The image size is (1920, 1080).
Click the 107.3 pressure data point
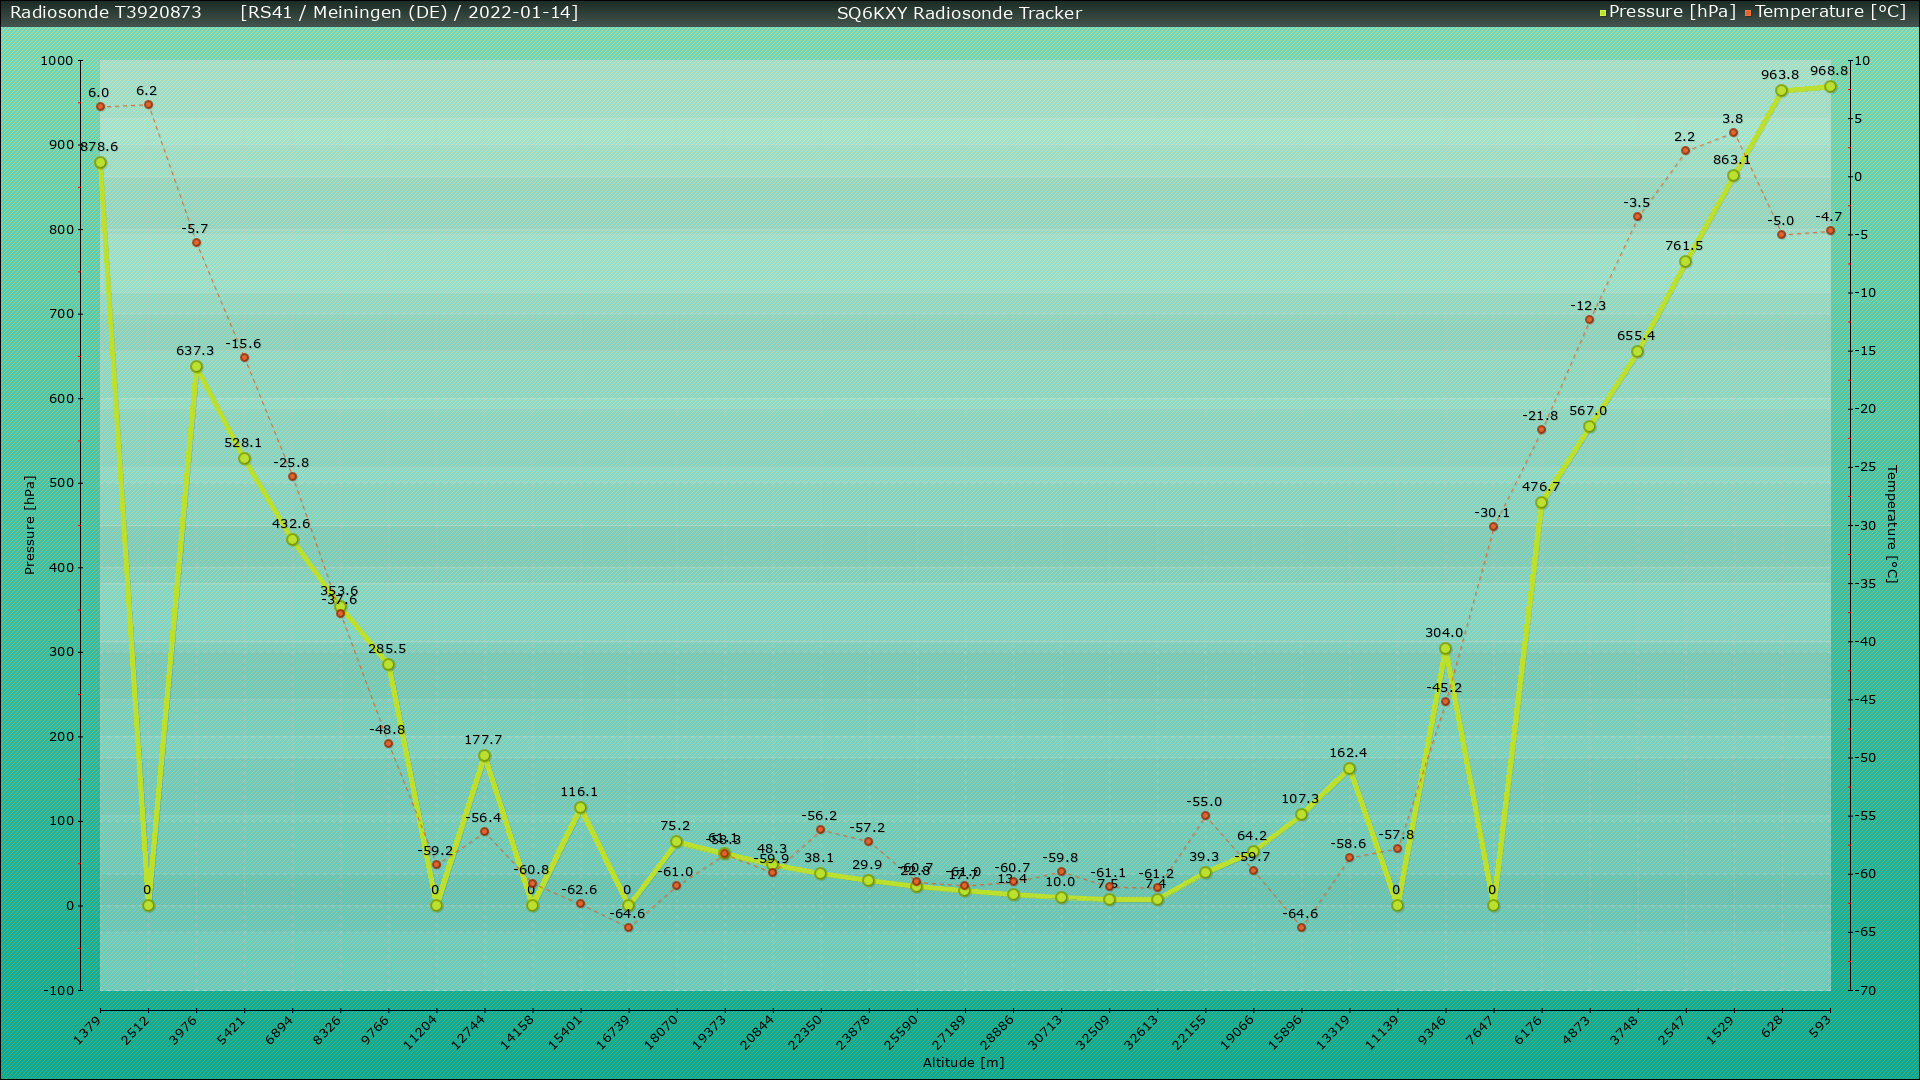(1301, 815)
